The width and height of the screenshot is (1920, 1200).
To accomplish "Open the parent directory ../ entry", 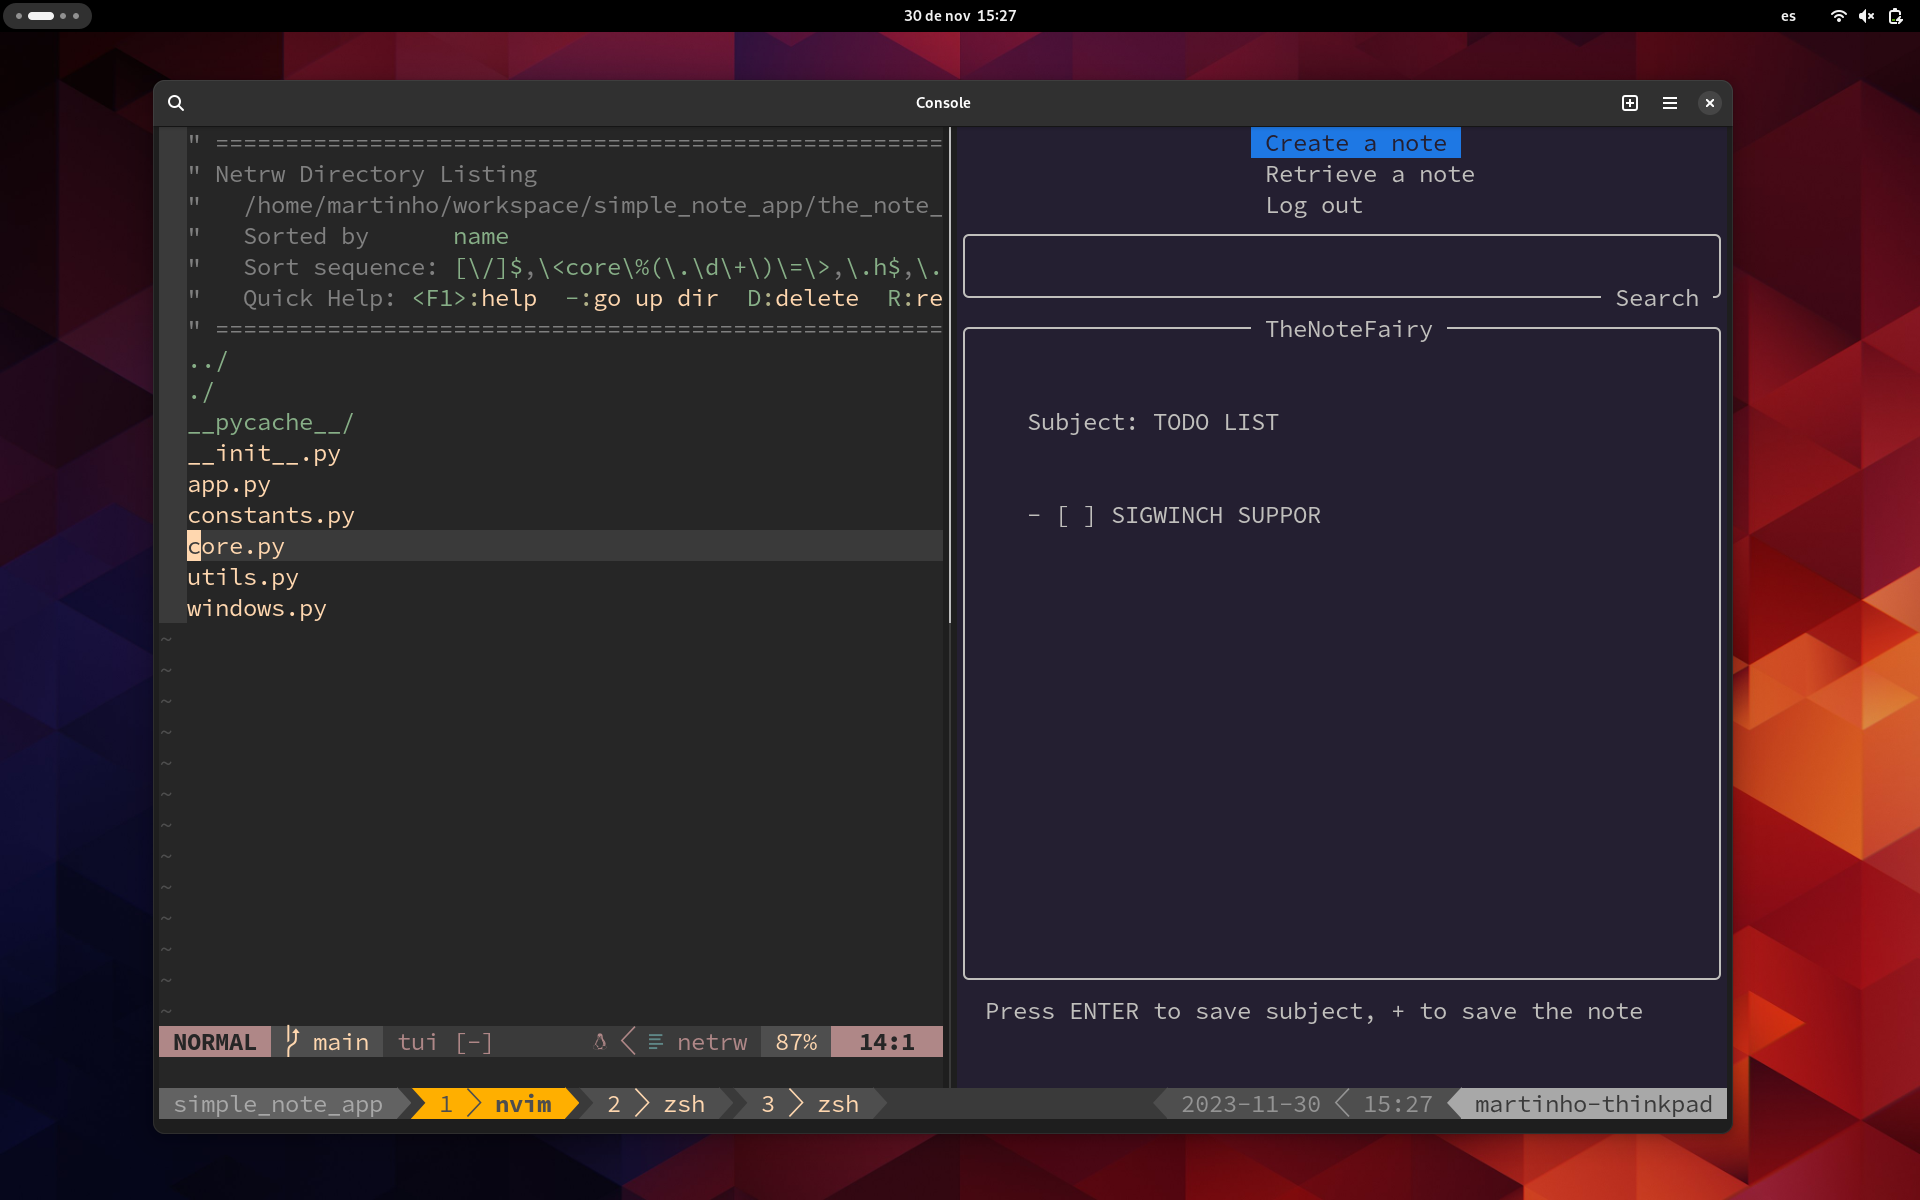I will coord(208,361).
